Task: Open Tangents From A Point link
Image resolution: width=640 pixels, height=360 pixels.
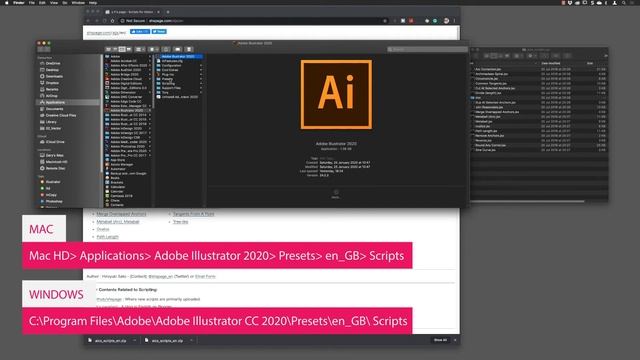Action: coord(193,214)
